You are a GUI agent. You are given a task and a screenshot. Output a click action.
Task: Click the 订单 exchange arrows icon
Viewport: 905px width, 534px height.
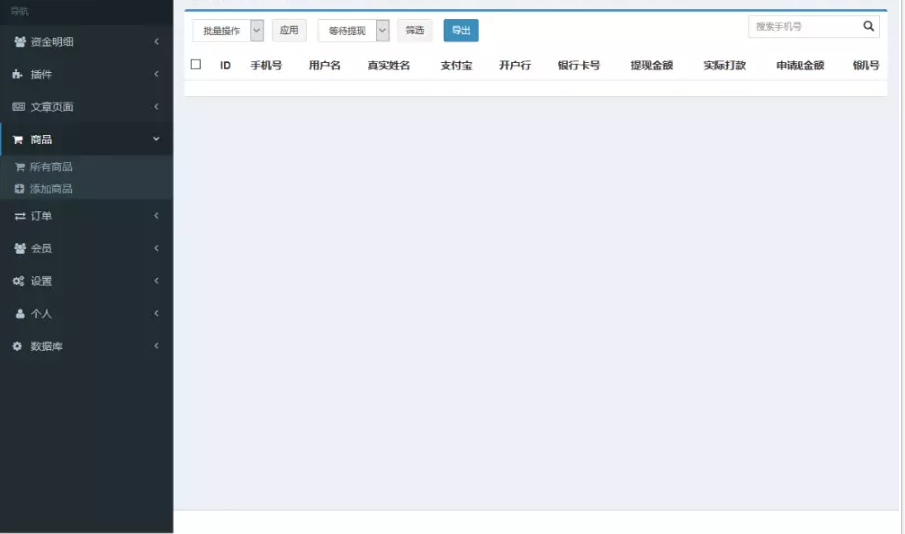click(19, 216)
